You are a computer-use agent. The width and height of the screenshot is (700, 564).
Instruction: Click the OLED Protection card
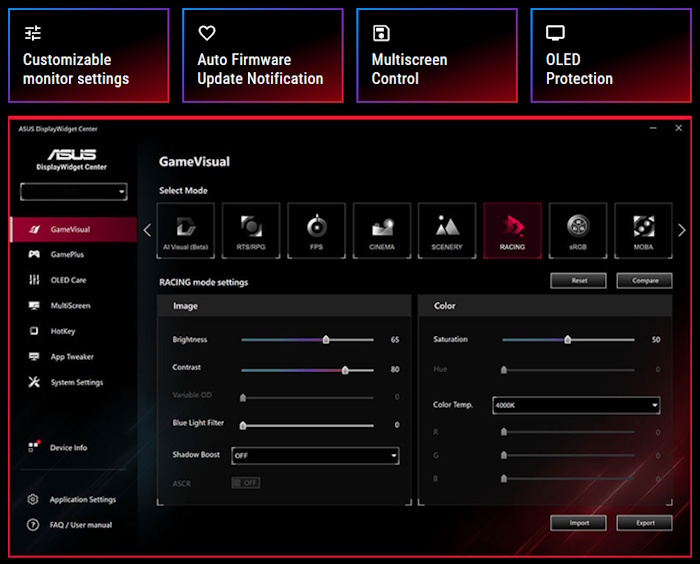click(611, 56)
